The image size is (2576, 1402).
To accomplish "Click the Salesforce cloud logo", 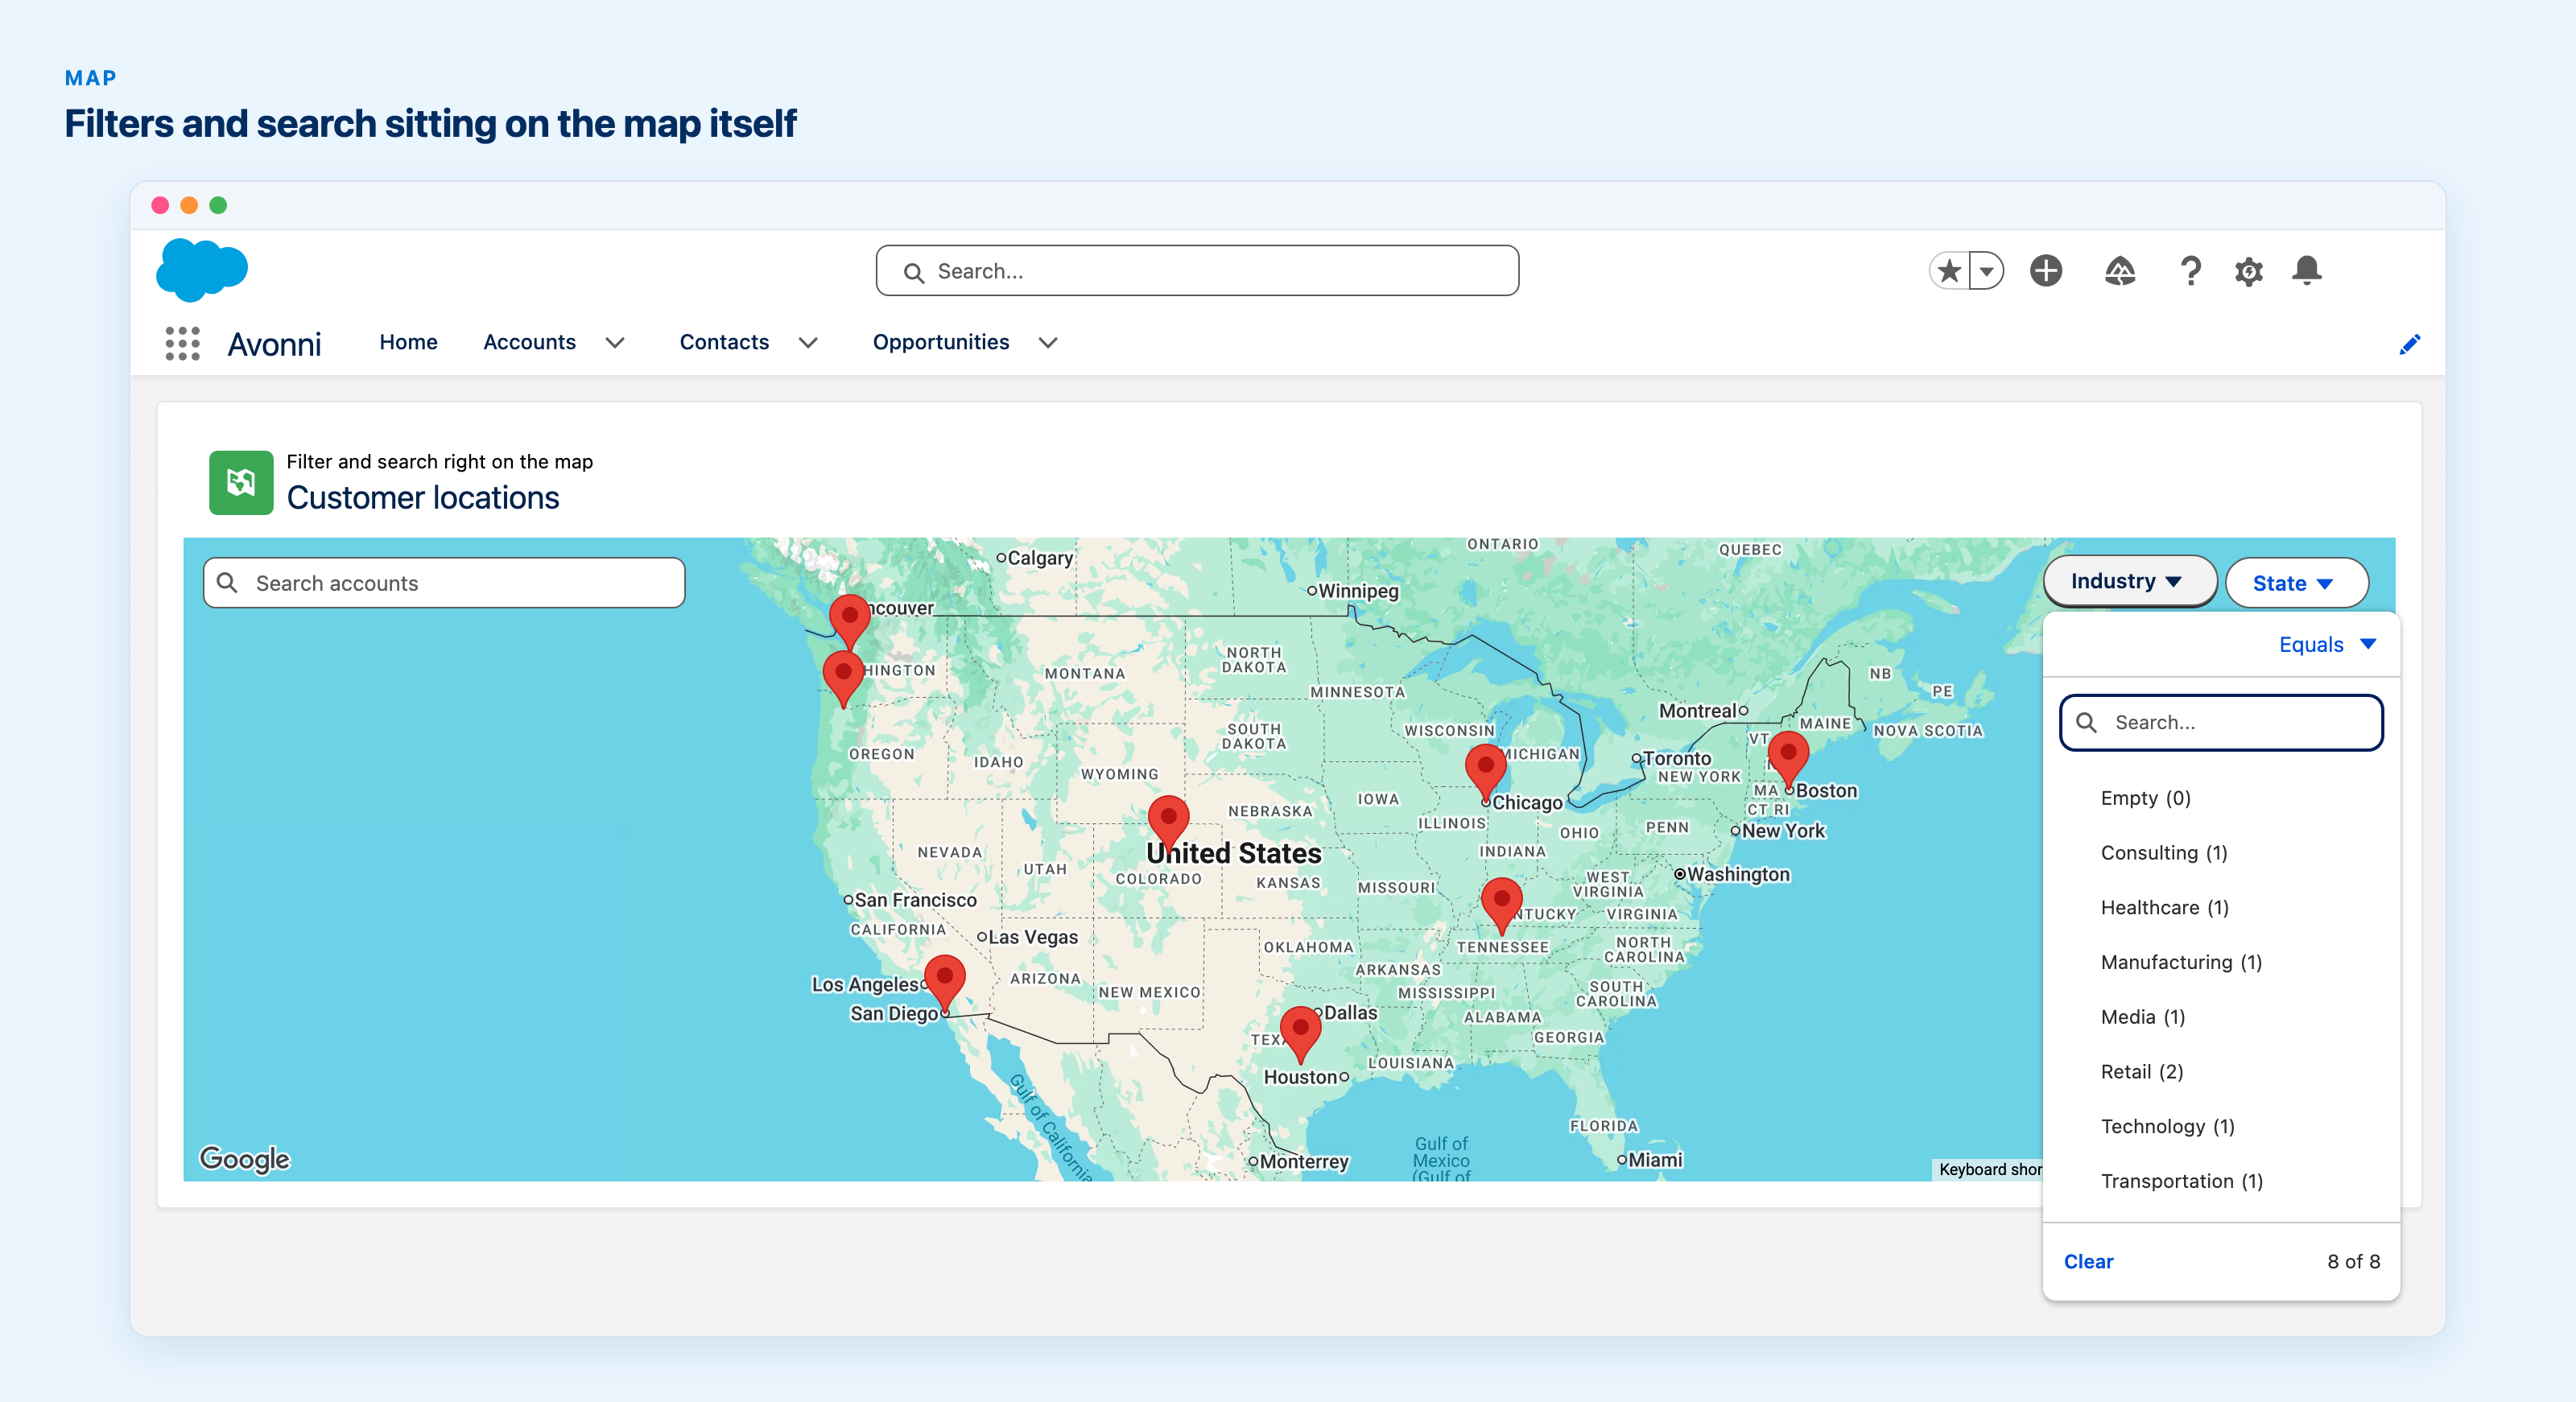I will pyautogui.click(x=202, y=270).
